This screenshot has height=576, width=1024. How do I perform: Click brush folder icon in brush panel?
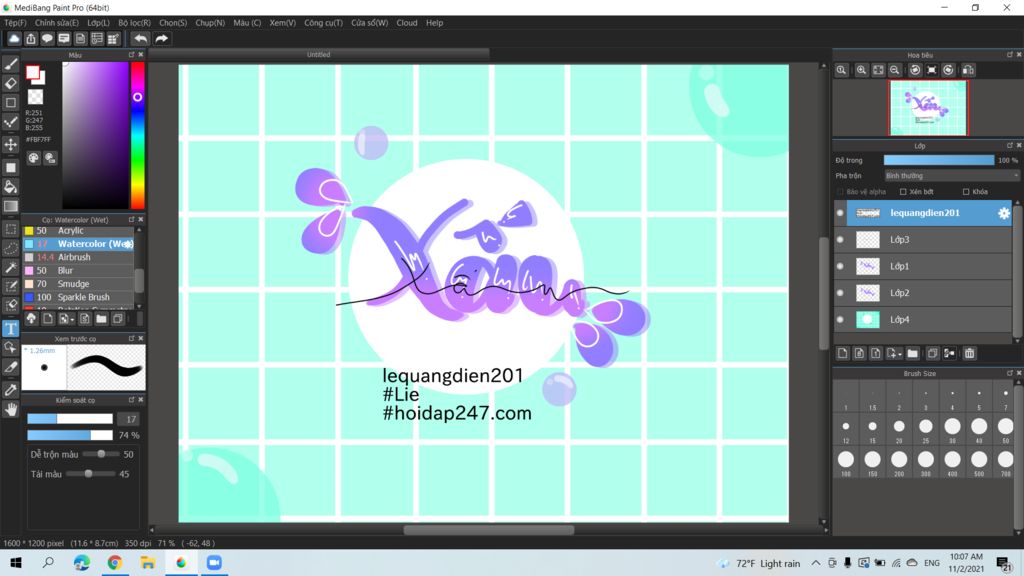click(101, 319)
